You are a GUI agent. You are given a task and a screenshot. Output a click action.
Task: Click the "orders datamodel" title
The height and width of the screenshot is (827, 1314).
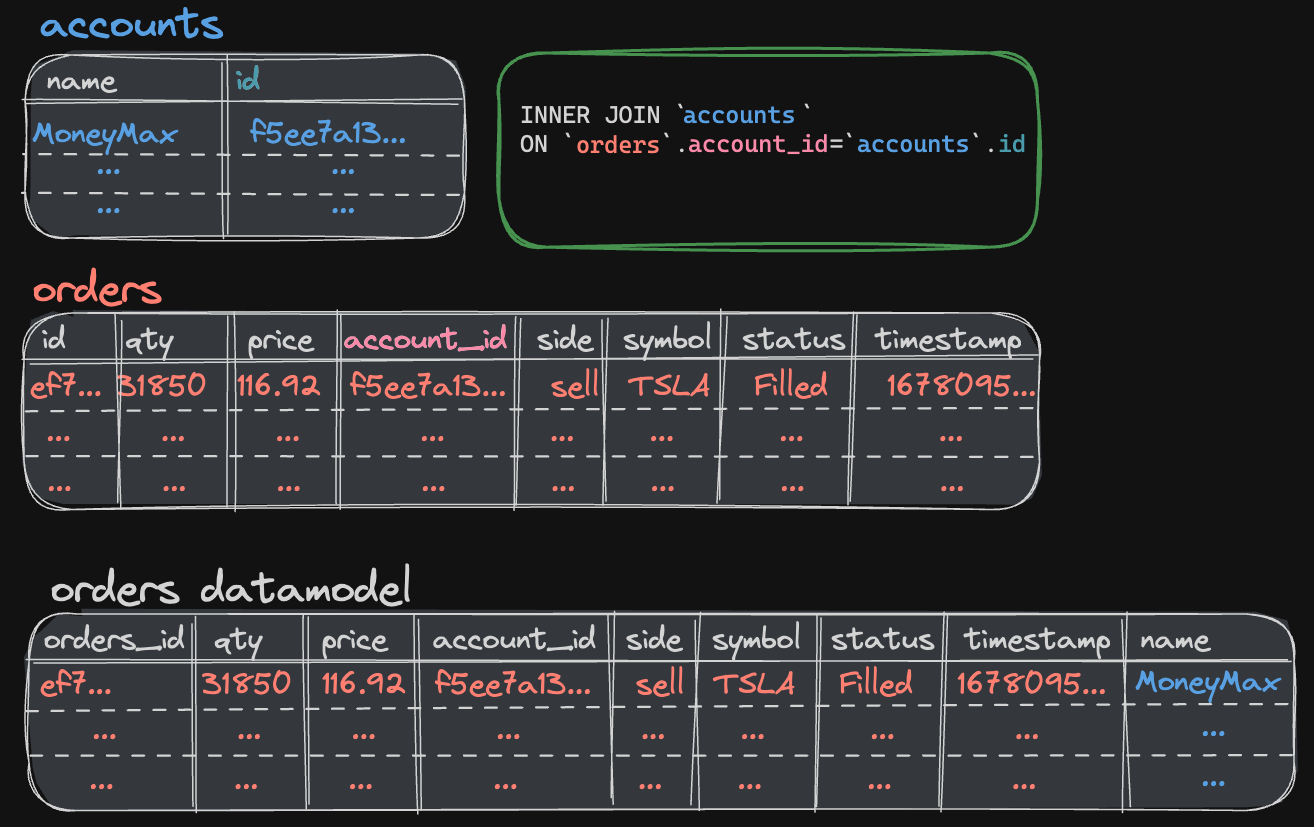coord(231,590)
